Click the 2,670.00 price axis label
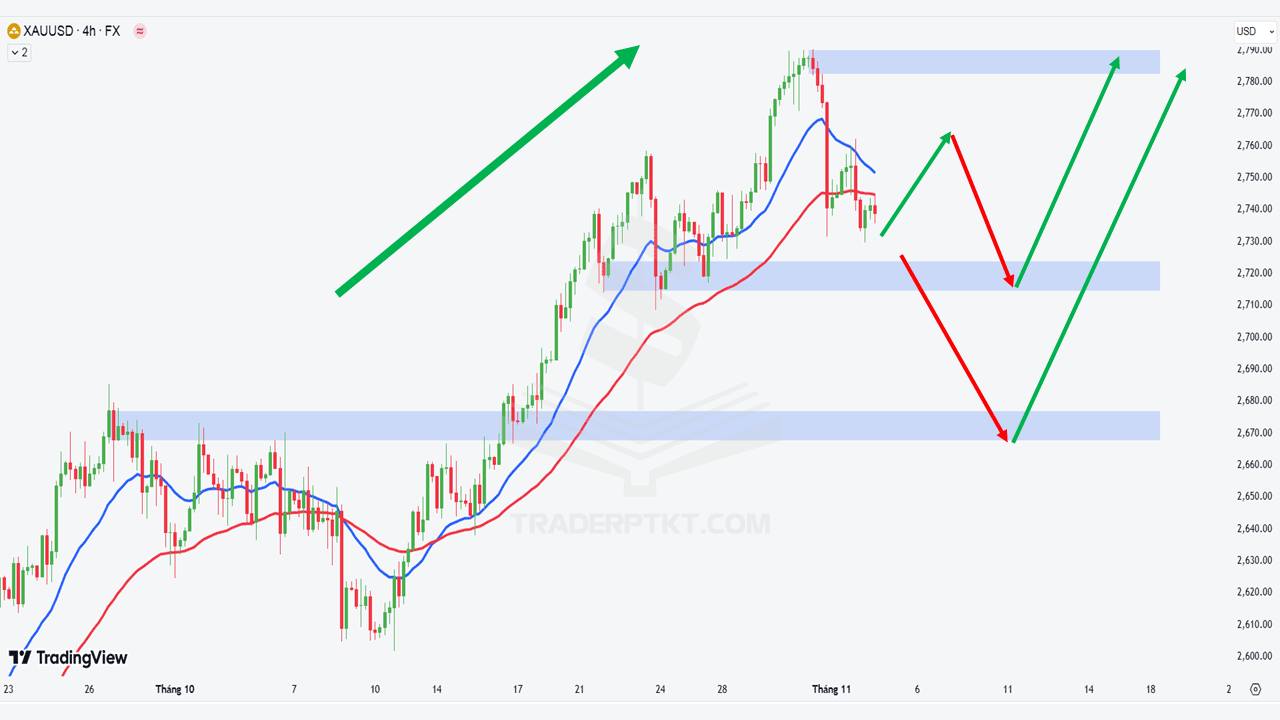 (1254, 433)
